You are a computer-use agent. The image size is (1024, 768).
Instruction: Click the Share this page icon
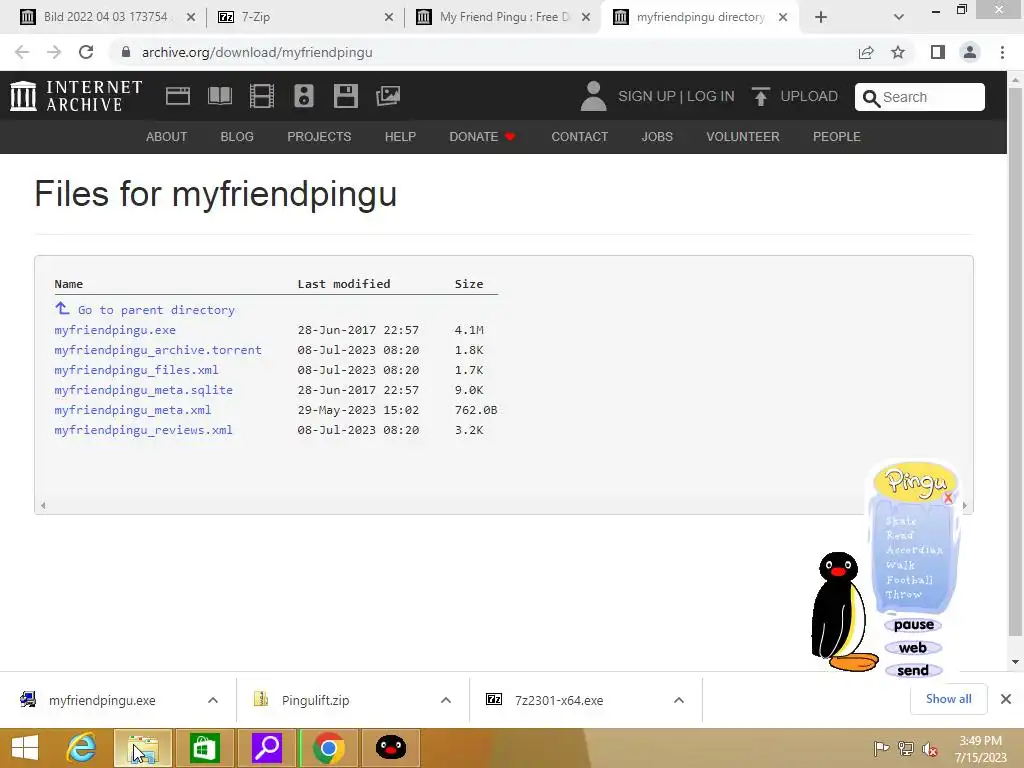[866, 52]
